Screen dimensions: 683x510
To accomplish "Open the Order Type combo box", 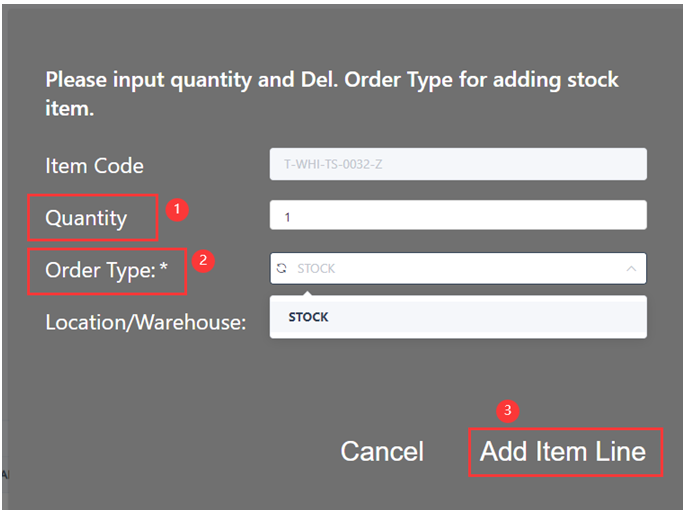I will [x=458, y=268].
